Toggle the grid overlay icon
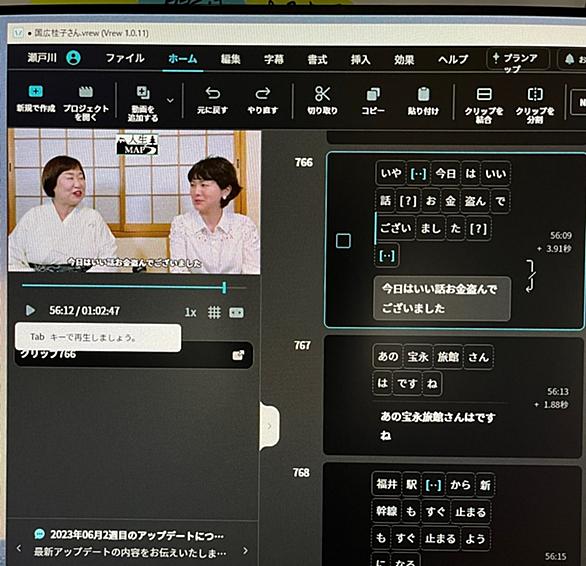 [x=214, y=312]
